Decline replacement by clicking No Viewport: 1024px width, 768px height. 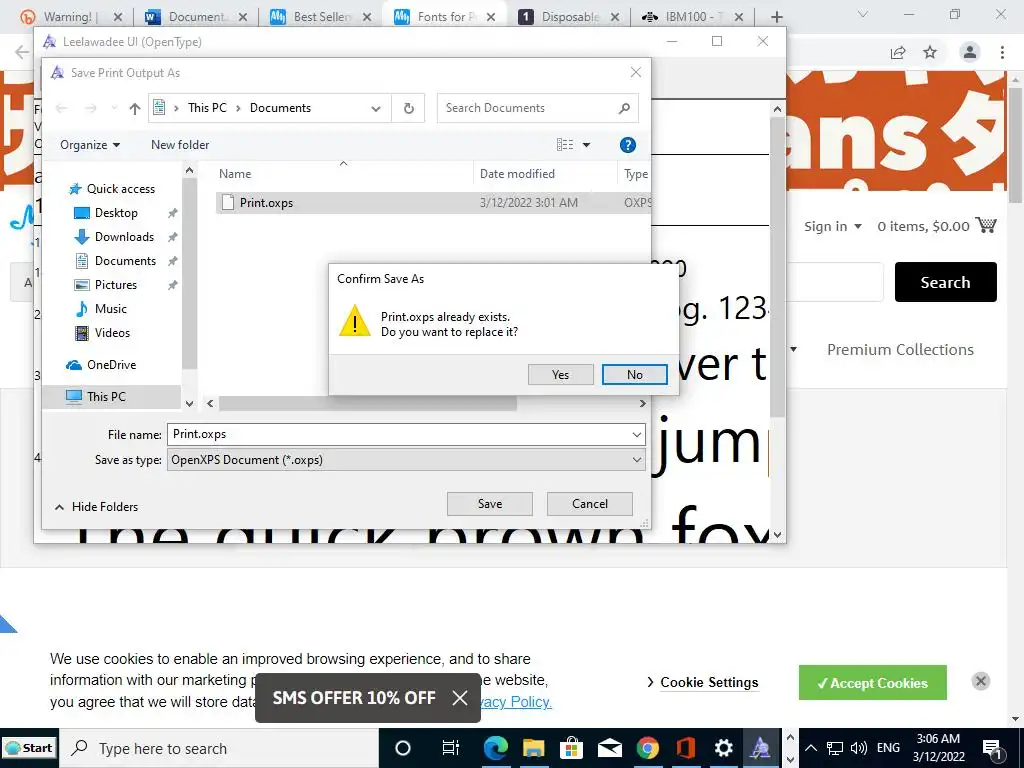point(634,374)
